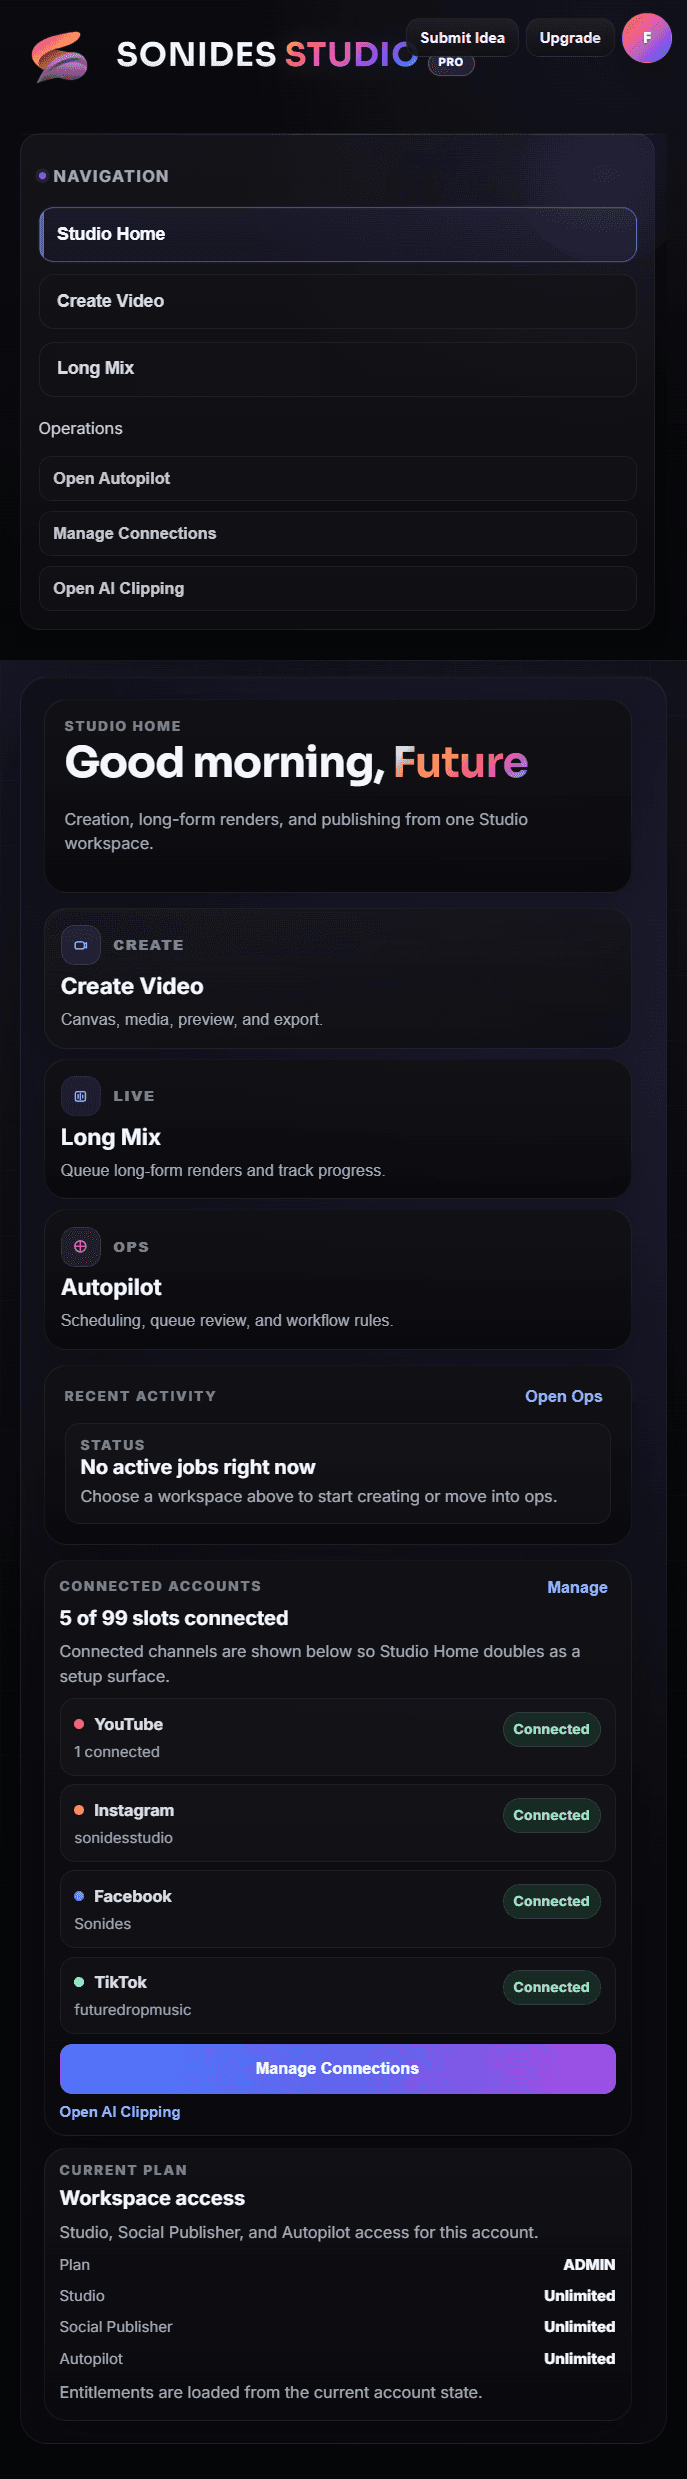687x2479 pixels.
Task: Click the Create Video camera icon
Action: click(x=81, y=945)
